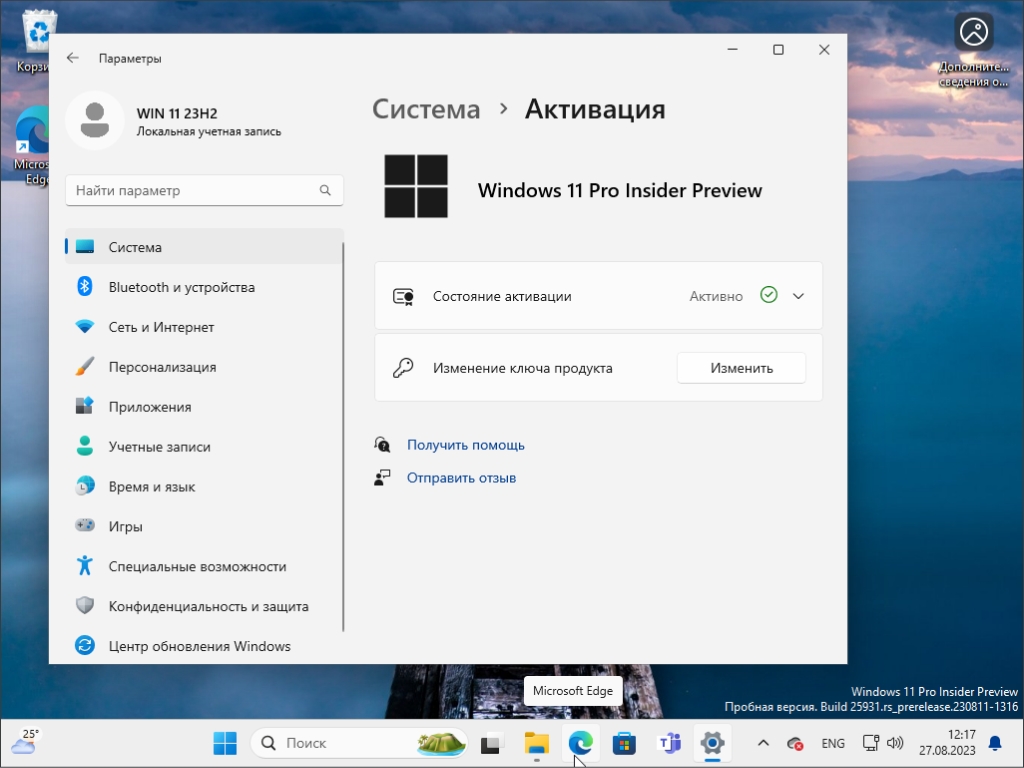Click the green activation checkmark icon

769,295
